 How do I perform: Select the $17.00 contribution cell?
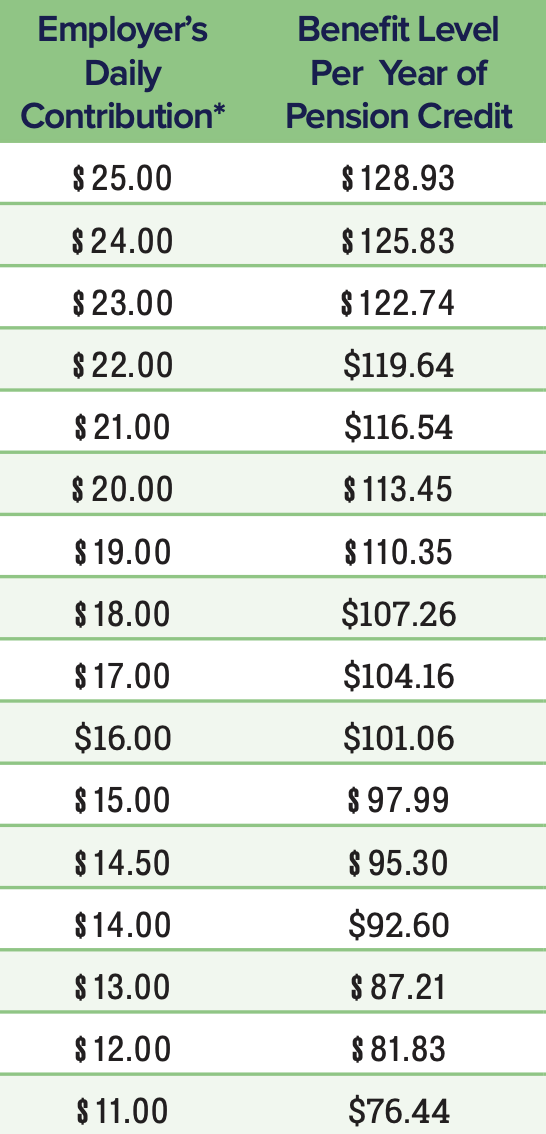[x=123, y=675]
